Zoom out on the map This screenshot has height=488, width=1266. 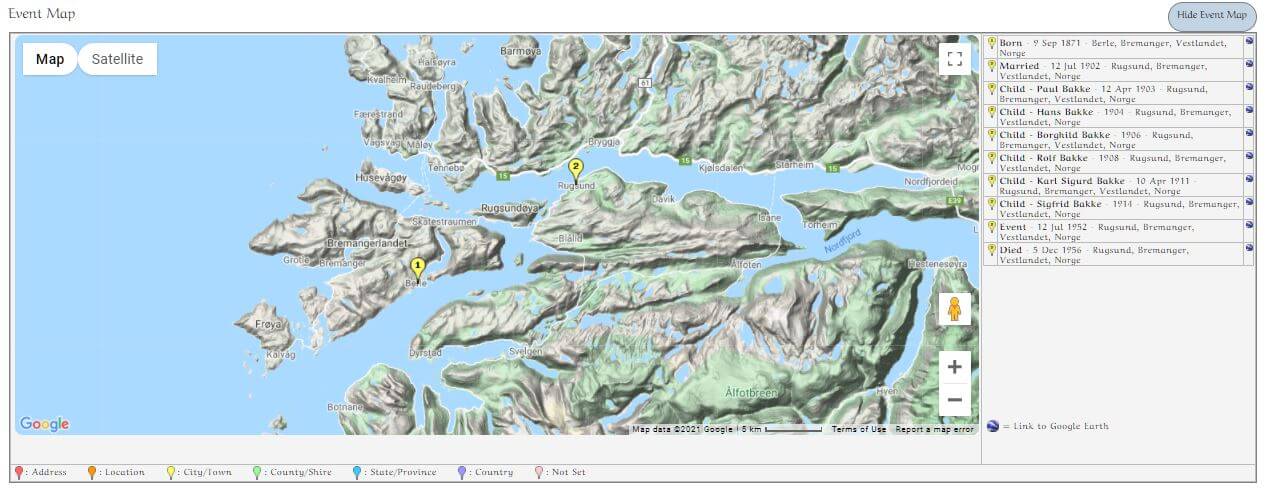954,400
